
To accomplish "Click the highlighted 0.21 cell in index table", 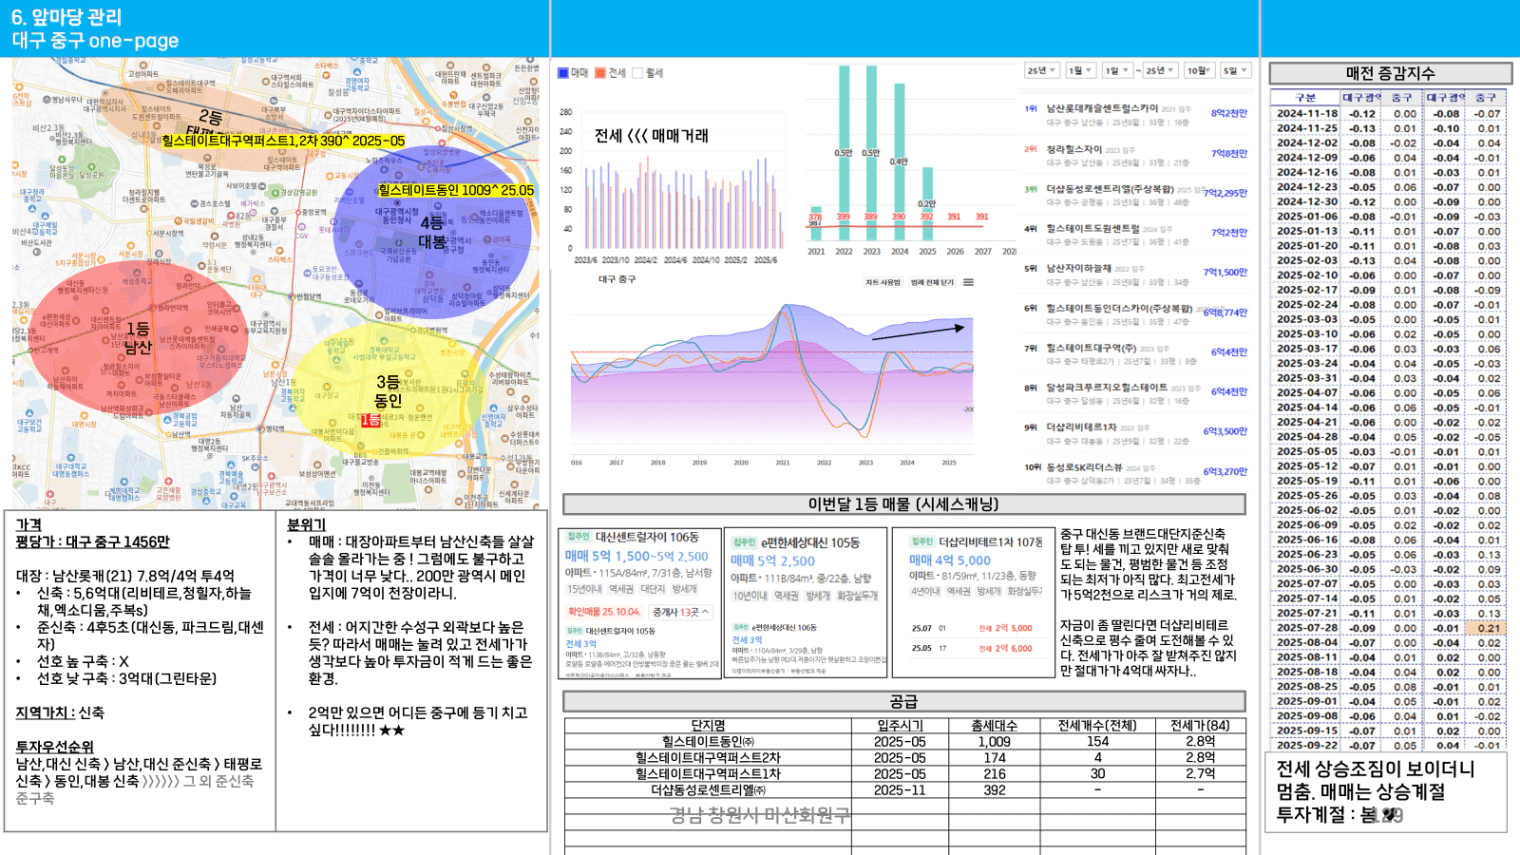I will click(x=1488, y=628).
